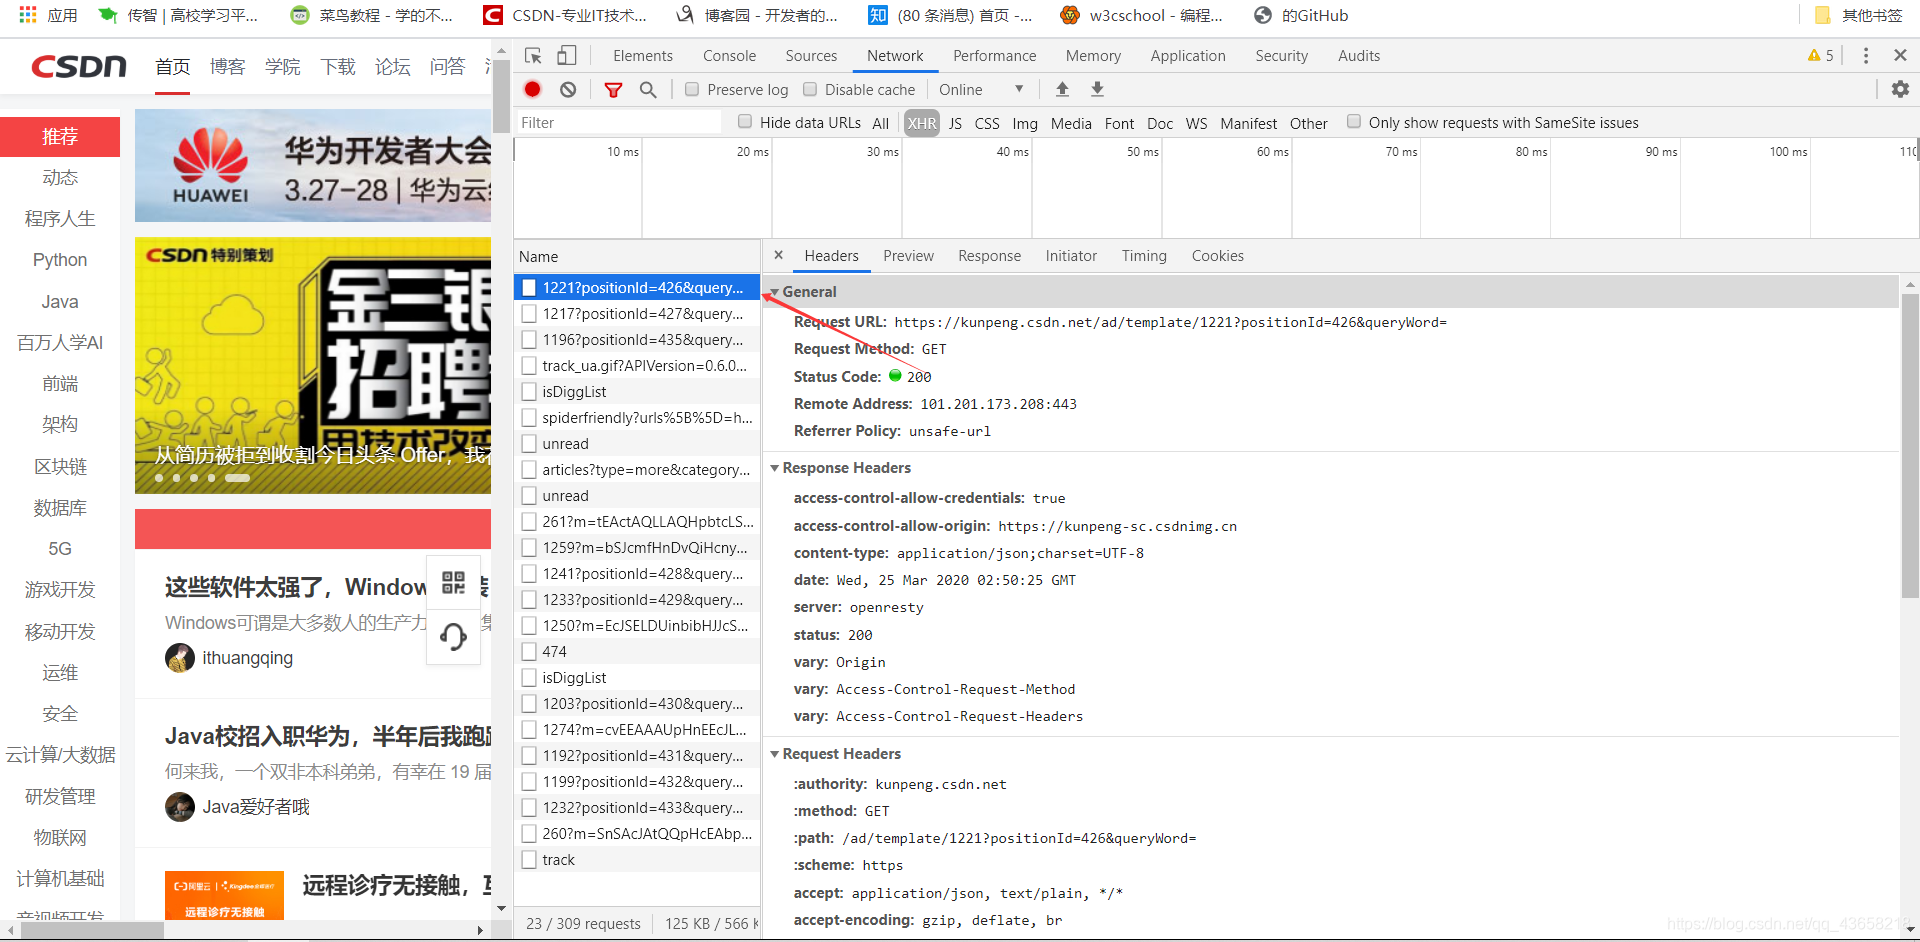This screenshot has width=1920, height=942.
Task: Open the CSDN bookmark in the bookmarks bar
Action: coord(566,15)
